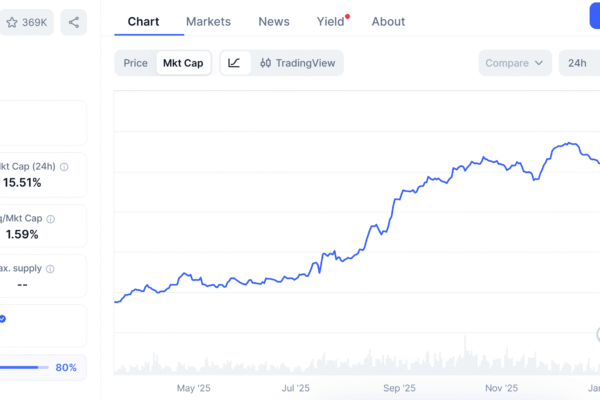The height and width of the screenshot is (400, 600).
Task: Select the 24h time range
Action: coord(577,63)
